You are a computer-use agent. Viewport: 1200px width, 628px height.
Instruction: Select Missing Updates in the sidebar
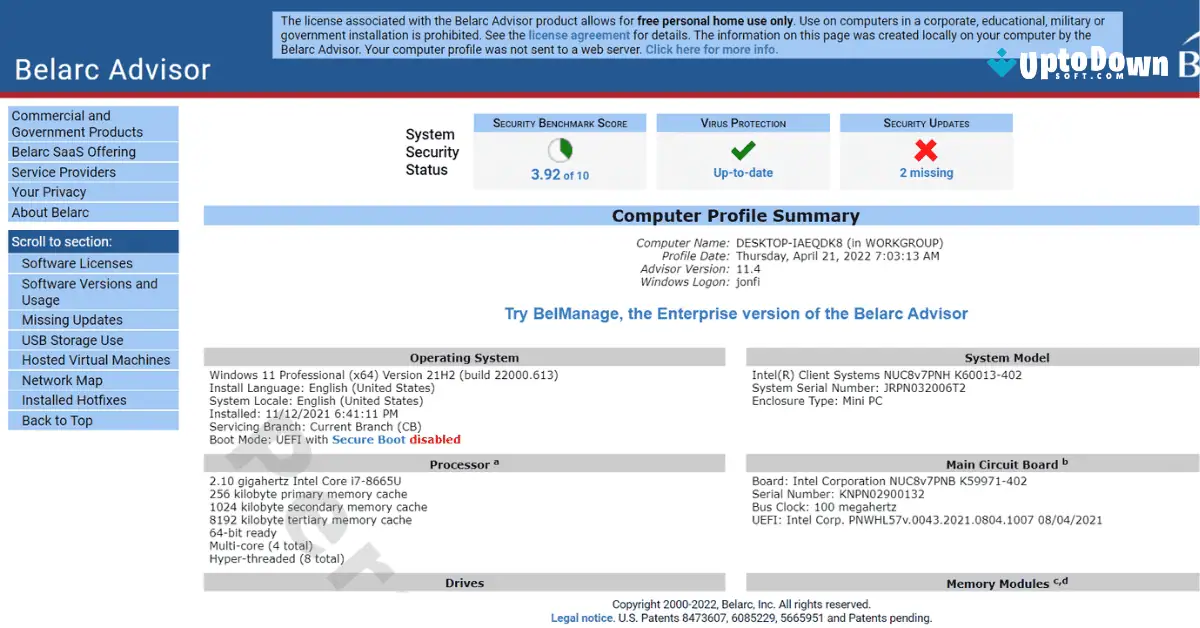[74, 319]
